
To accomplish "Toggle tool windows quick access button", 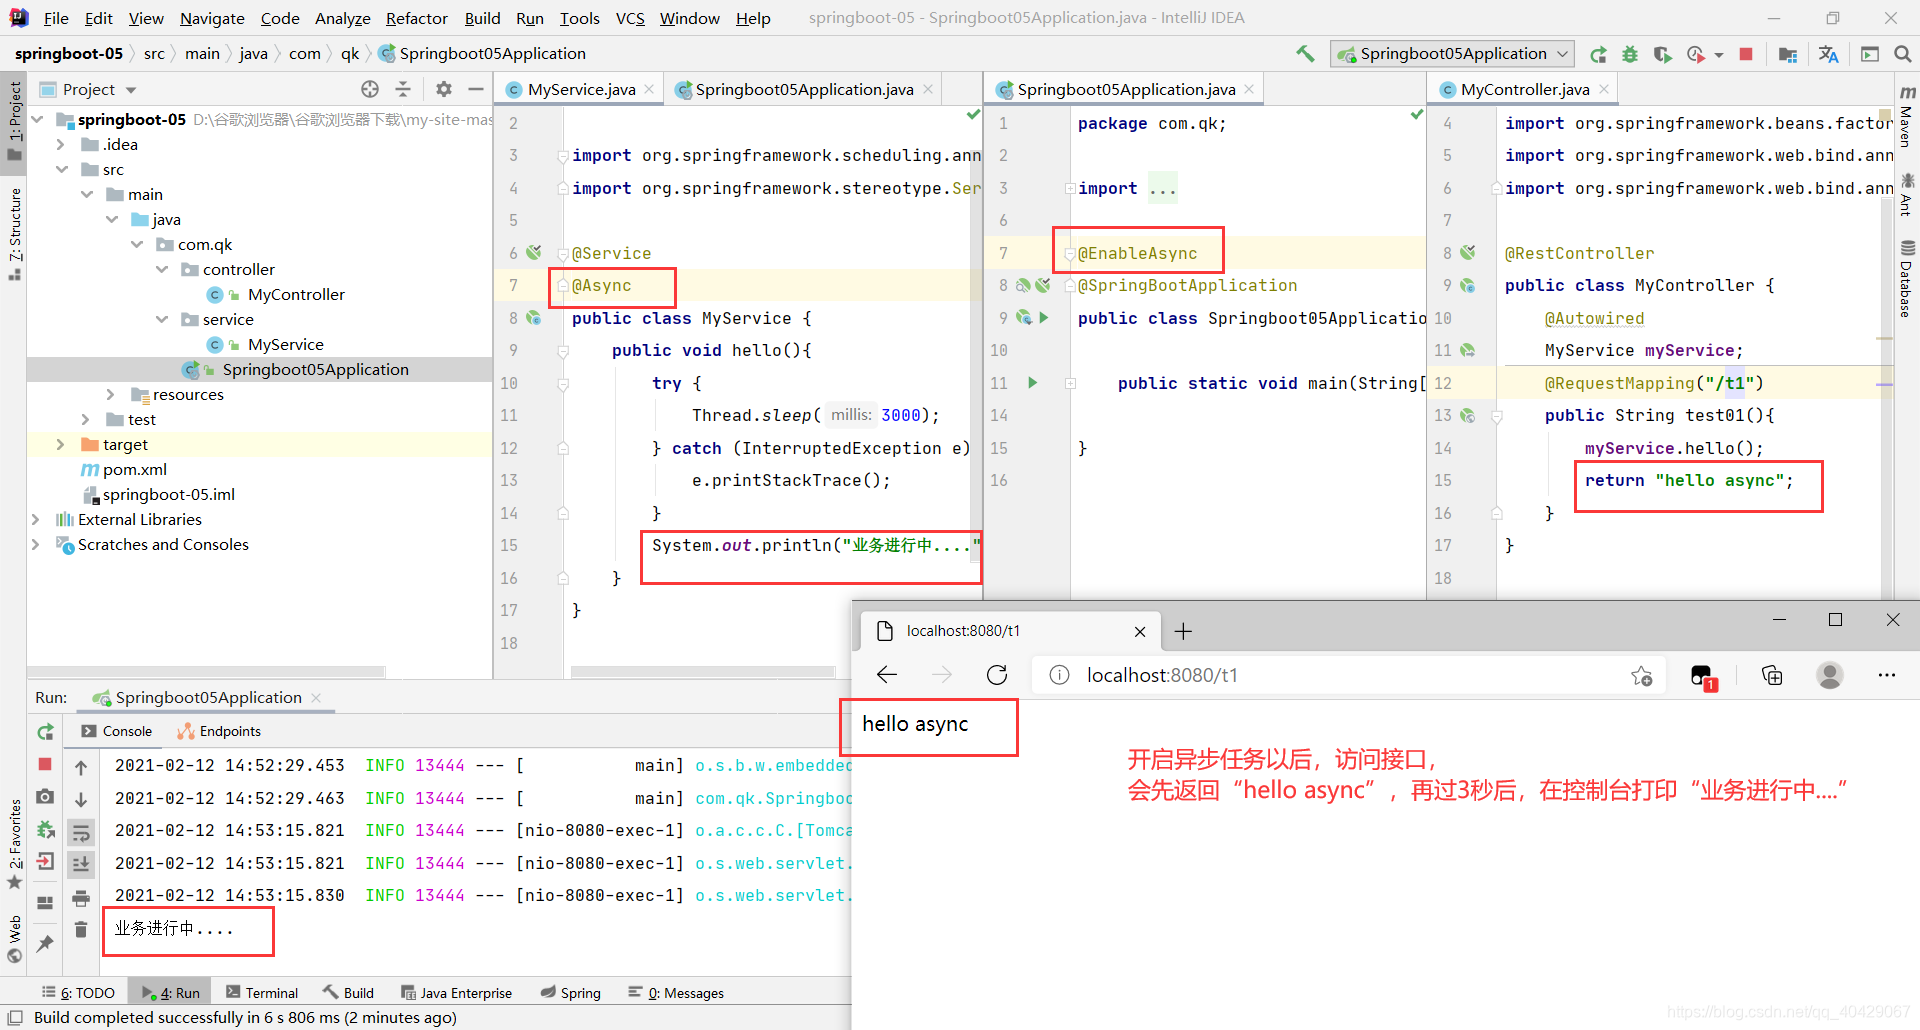I will [15, 1018].
